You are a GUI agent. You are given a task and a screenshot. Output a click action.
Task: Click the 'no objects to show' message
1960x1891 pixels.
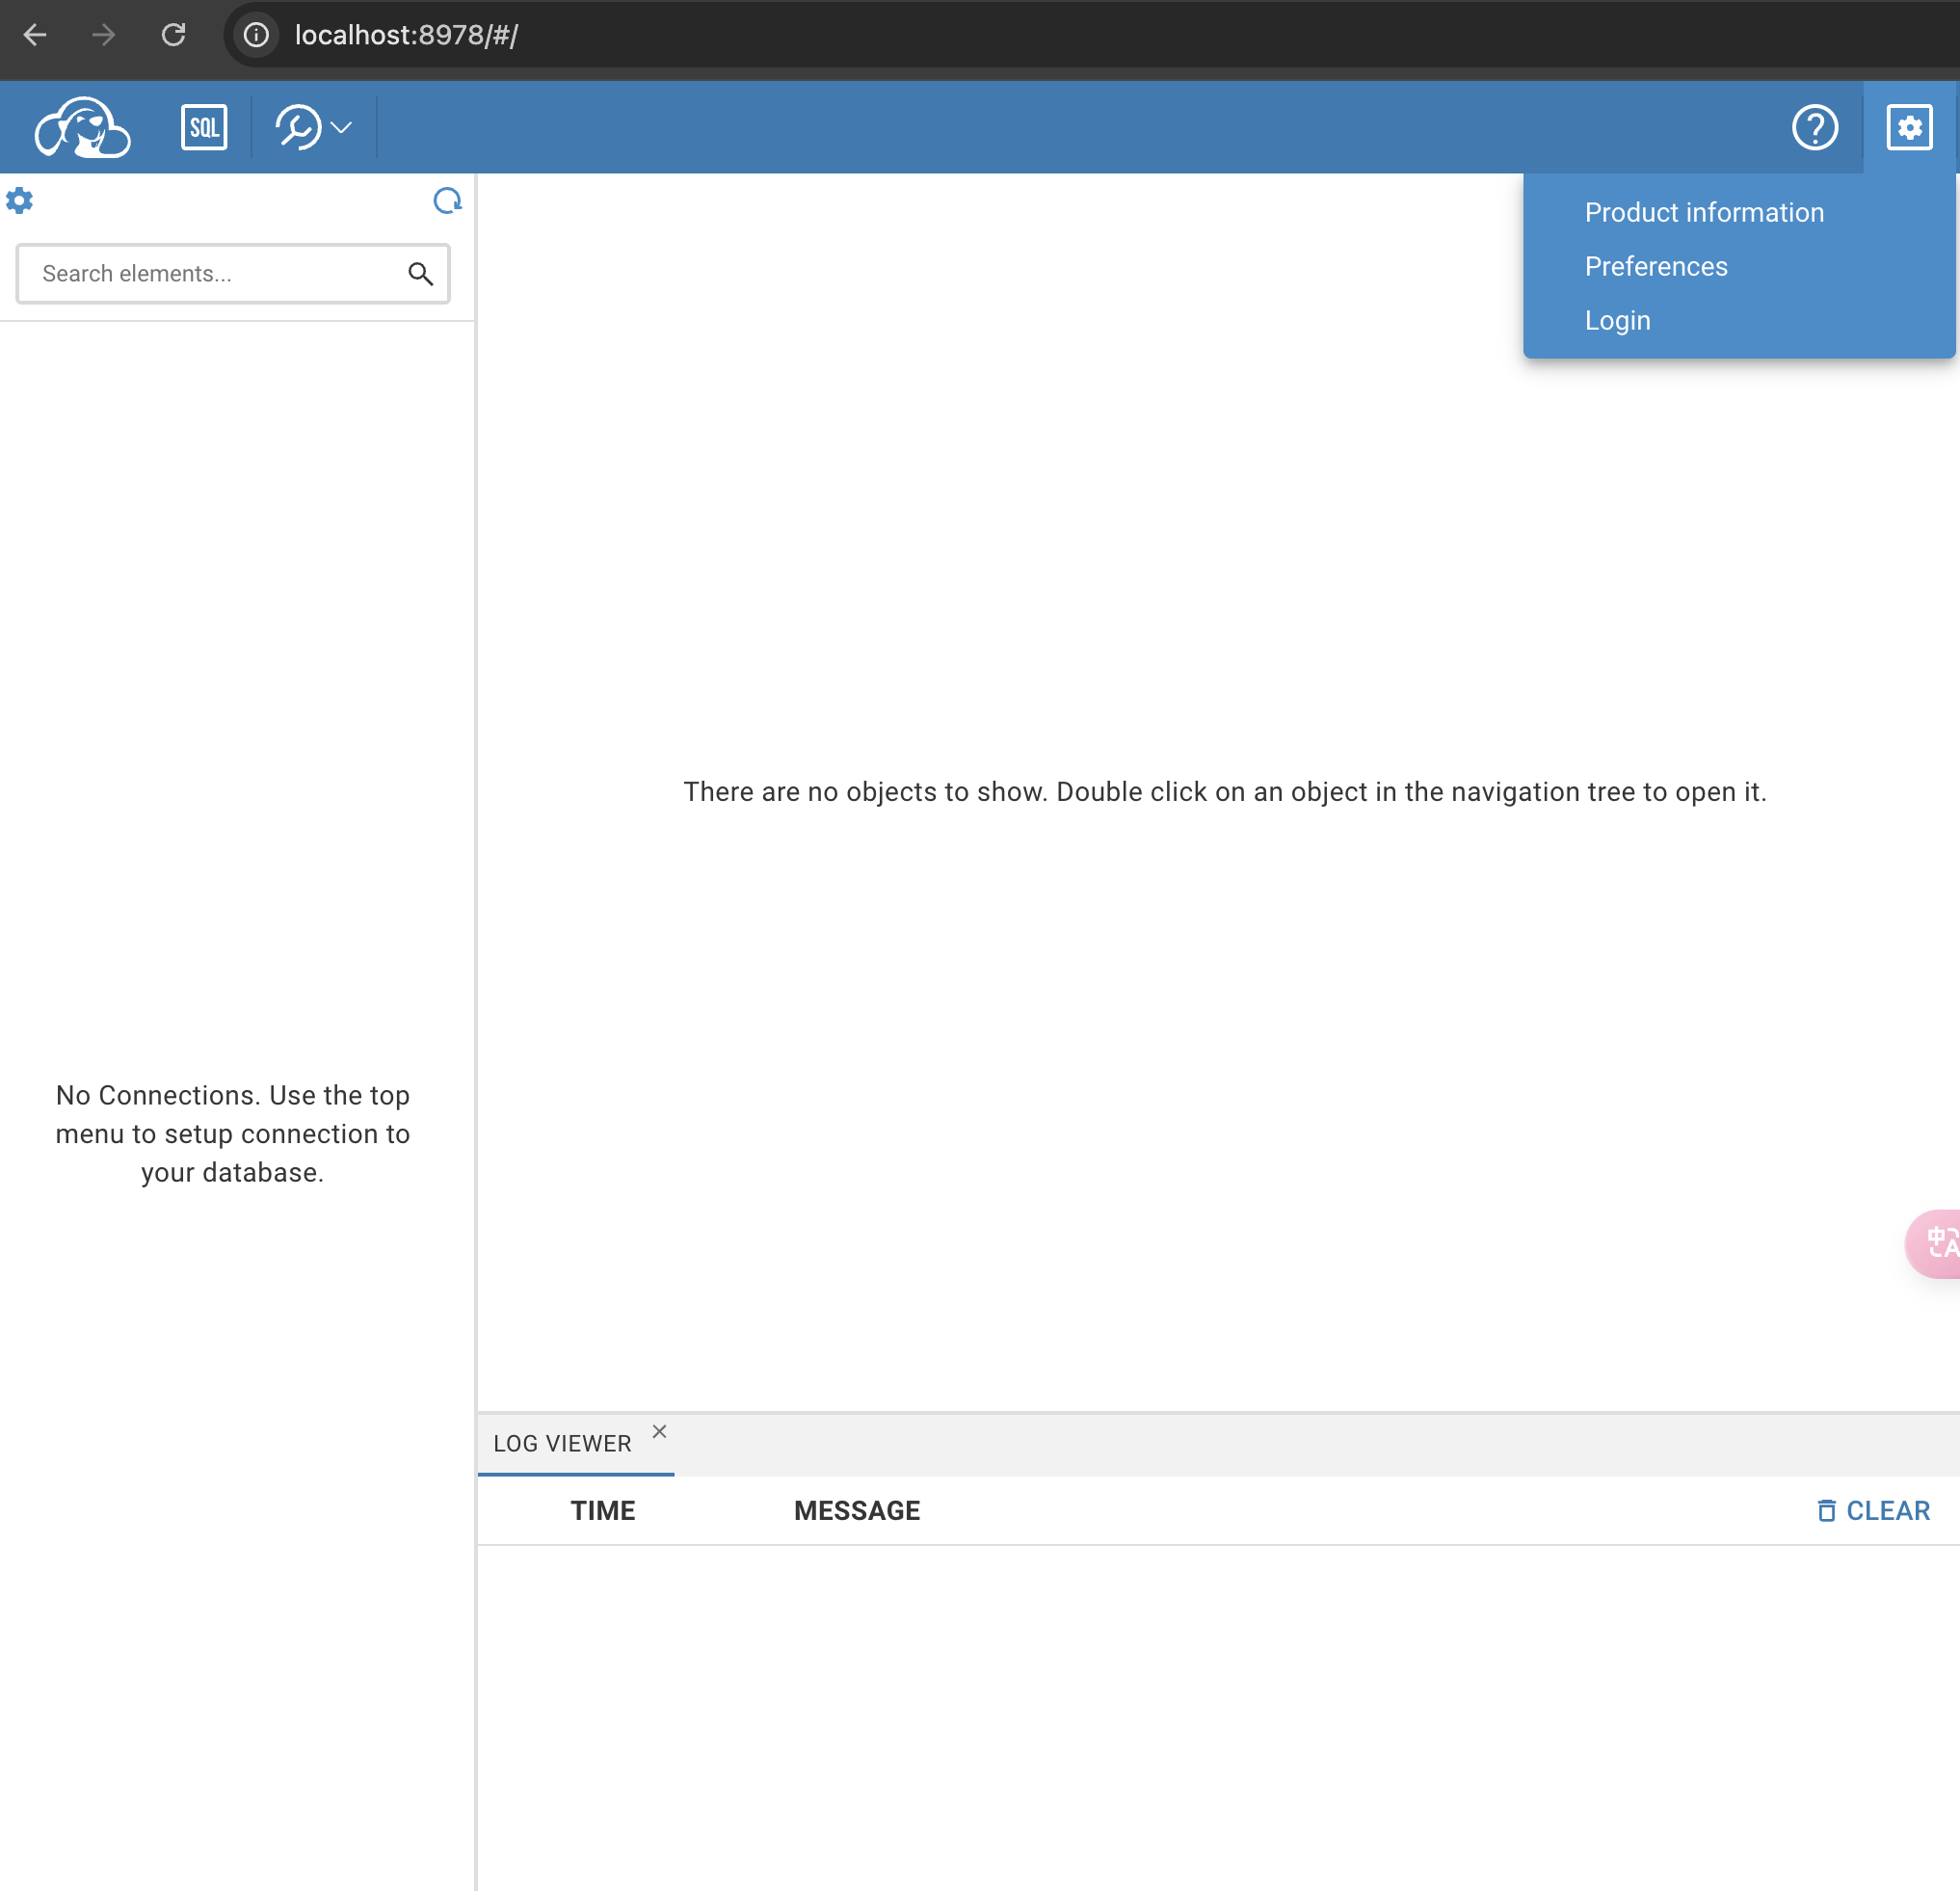[x=1224, y=791]
